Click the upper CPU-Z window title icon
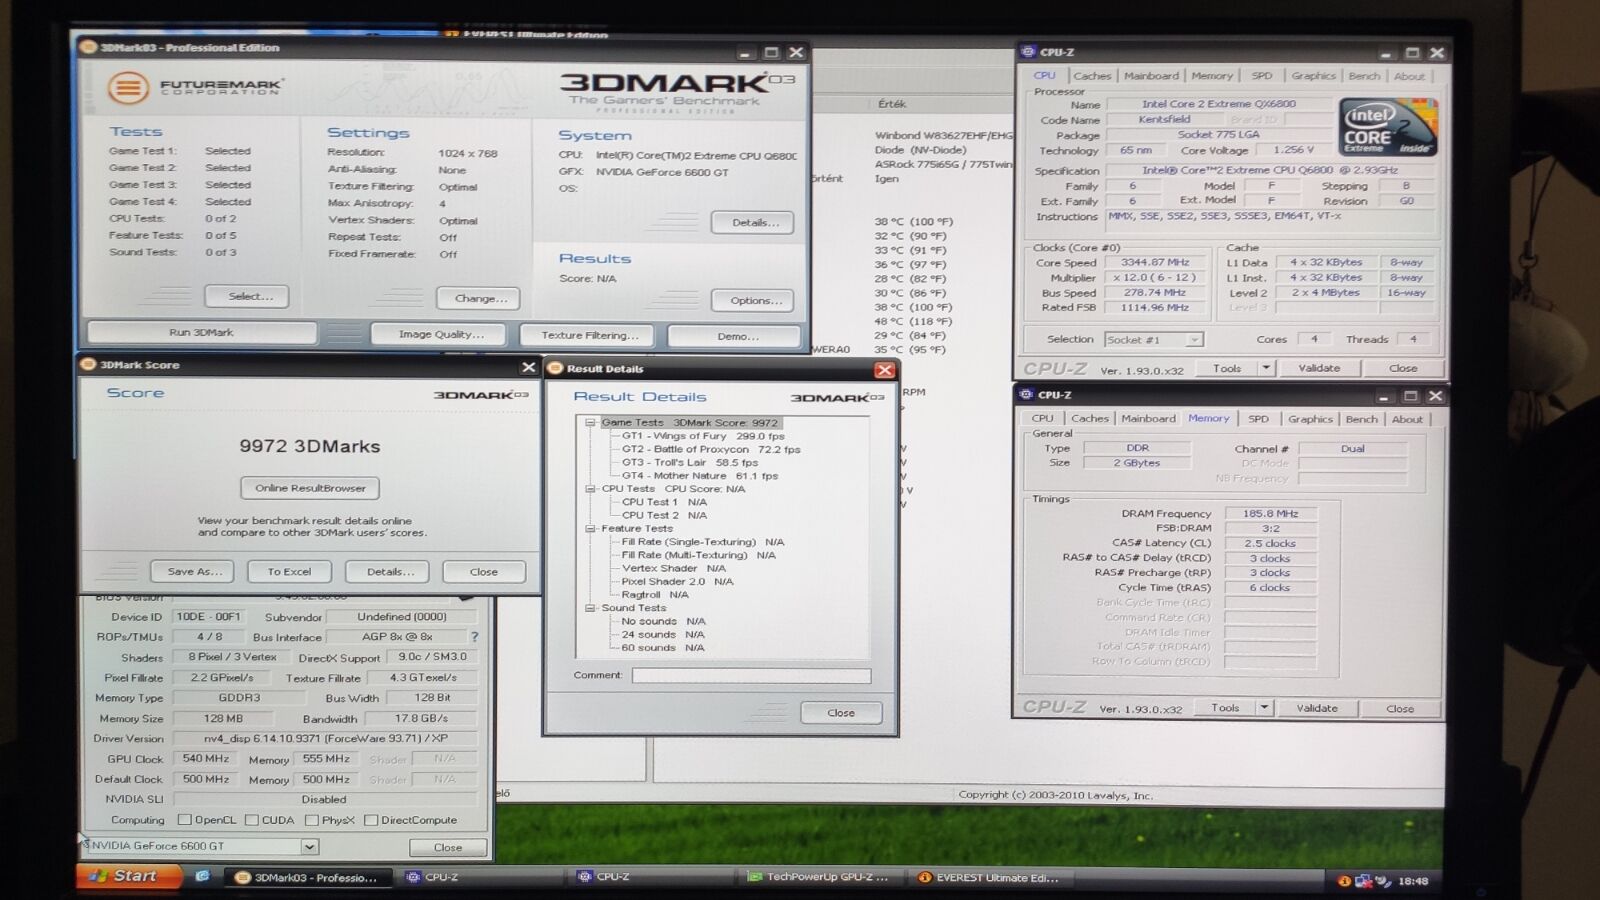 tap(1027, 52)
